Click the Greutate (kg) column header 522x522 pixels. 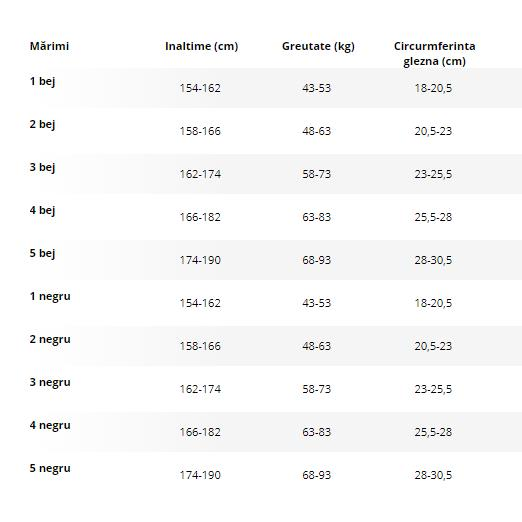click(318, 46)
